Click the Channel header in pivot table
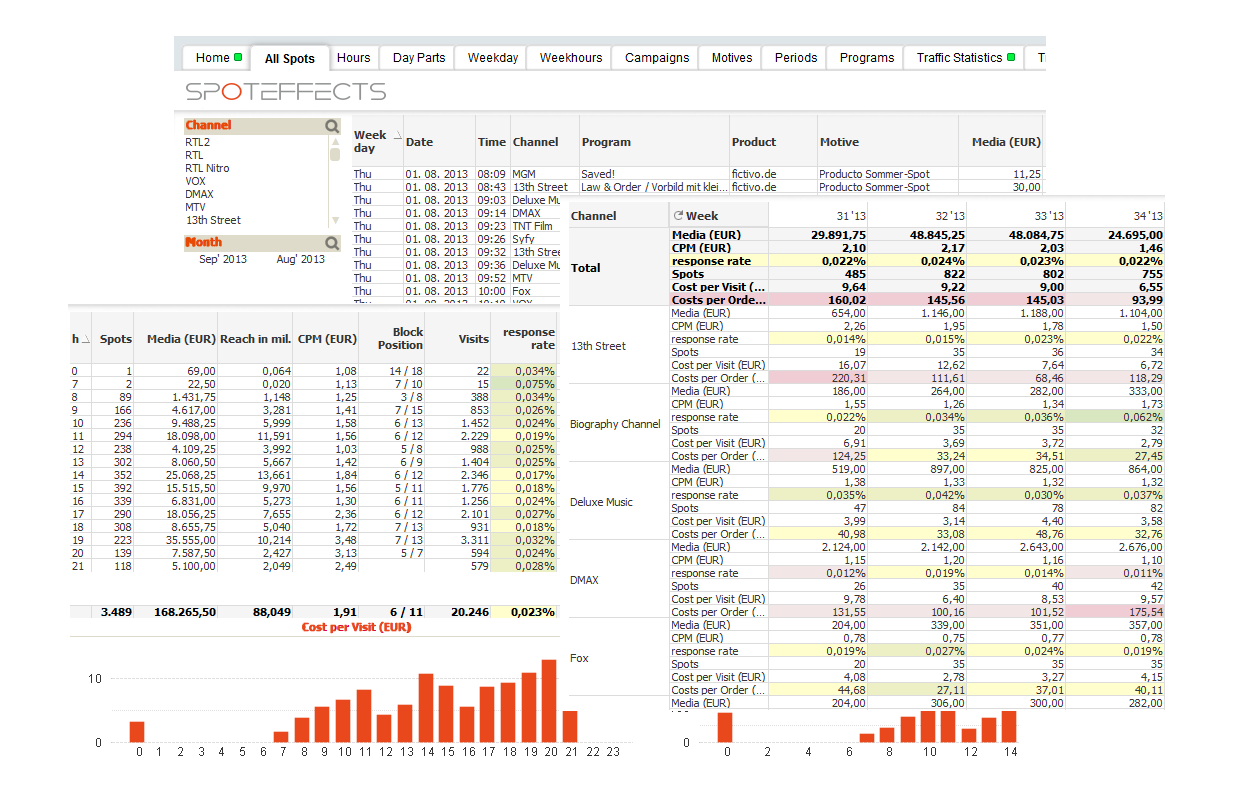Screen dimensions: 1258x810 [618, 215]
